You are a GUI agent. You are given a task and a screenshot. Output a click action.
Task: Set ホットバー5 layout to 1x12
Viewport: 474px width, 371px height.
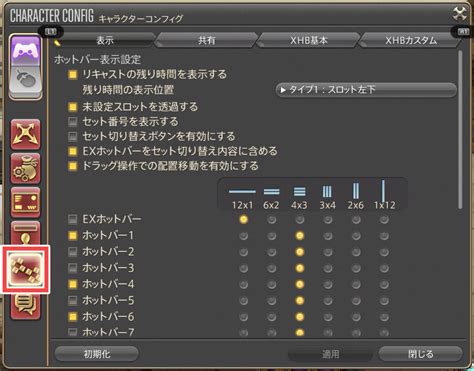384,300
